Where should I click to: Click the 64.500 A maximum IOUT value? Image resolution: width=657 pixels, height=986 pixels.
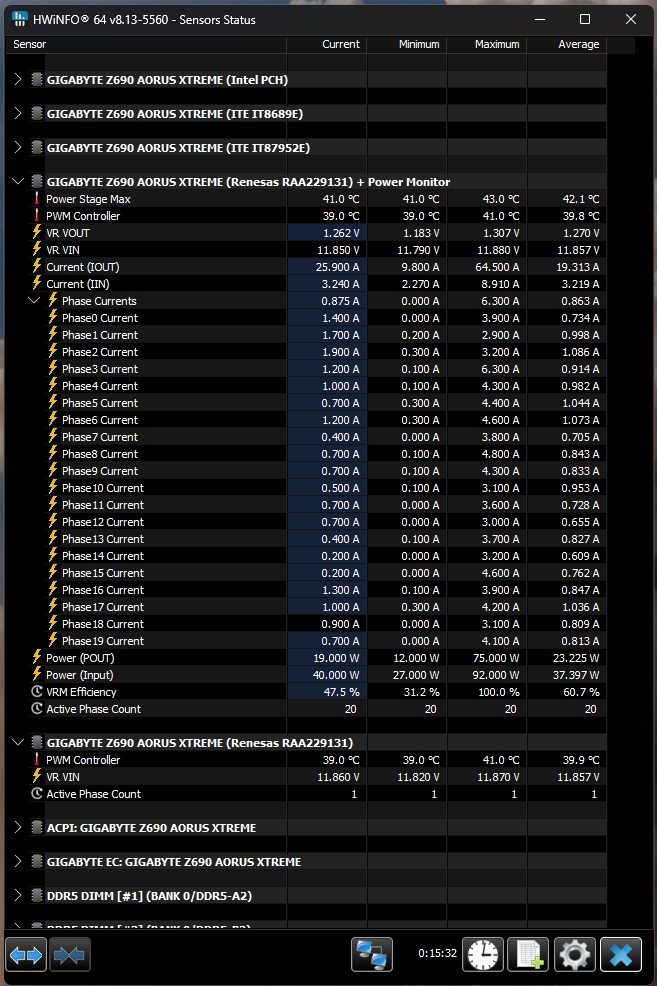[x=497, y=267]
